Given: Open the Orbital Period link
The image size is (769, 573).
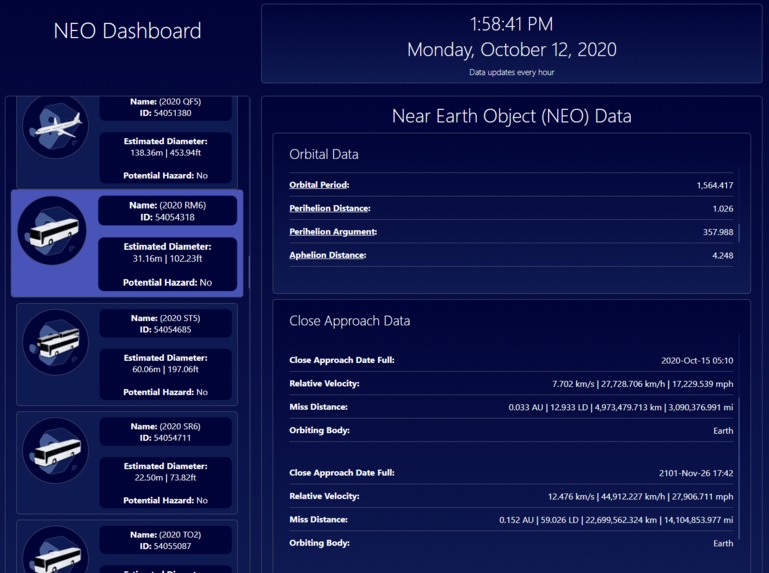Looking at the screenshot, I should [x=319, y=185].
